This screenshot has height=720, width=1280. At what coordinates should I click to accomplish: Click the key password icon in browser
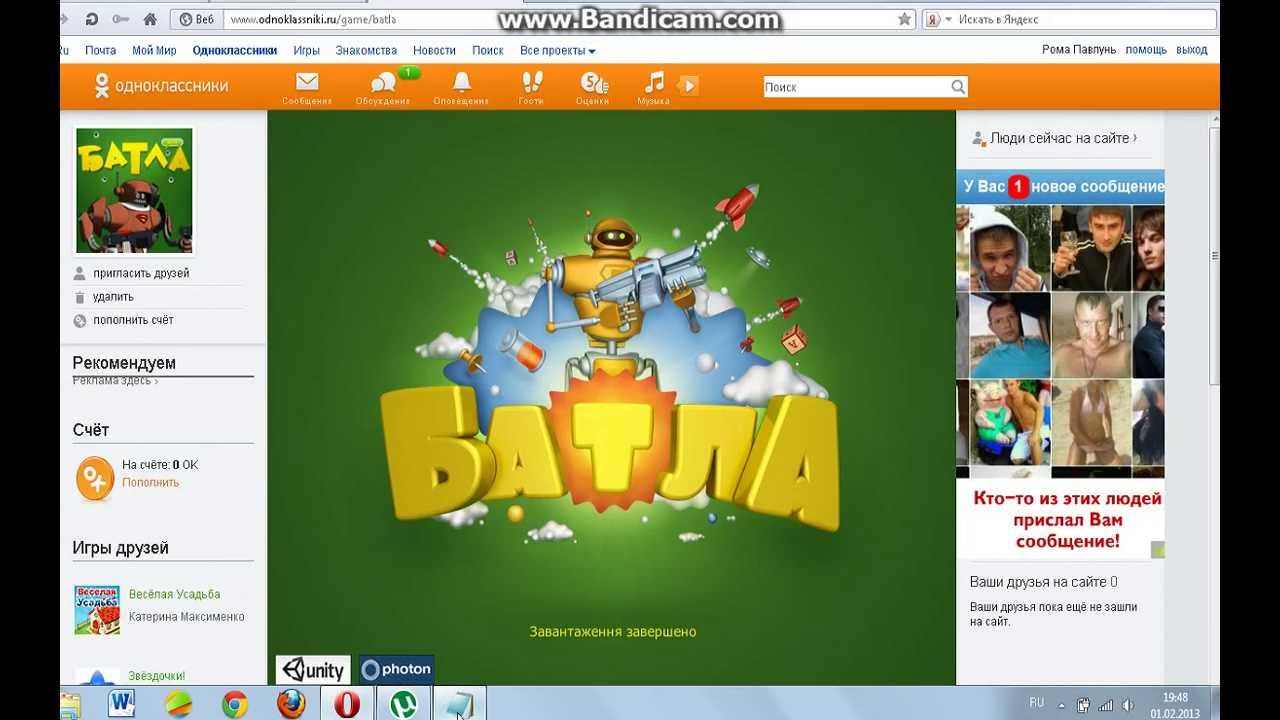tap(120, 19)
